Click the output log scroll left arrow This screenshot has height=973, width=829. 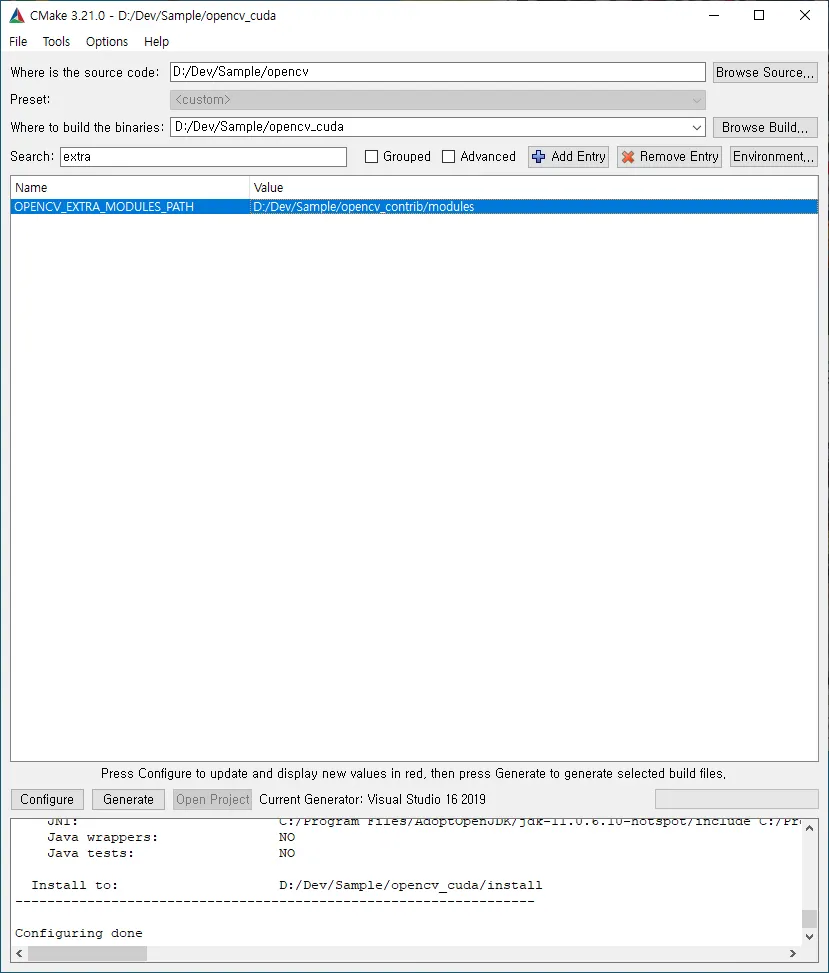pyautogui.click(x=19, y=953)
